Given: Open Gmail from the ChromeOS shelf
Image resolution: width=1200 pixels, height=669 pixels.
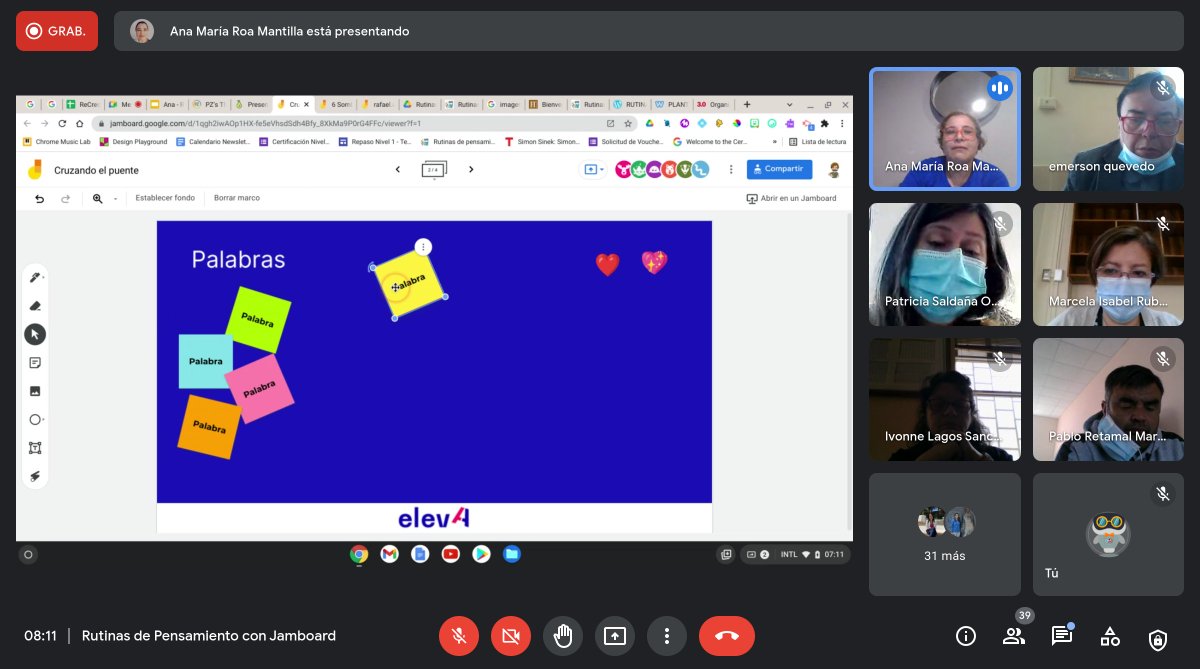Looking at the screenshot, I should point(390,554).
